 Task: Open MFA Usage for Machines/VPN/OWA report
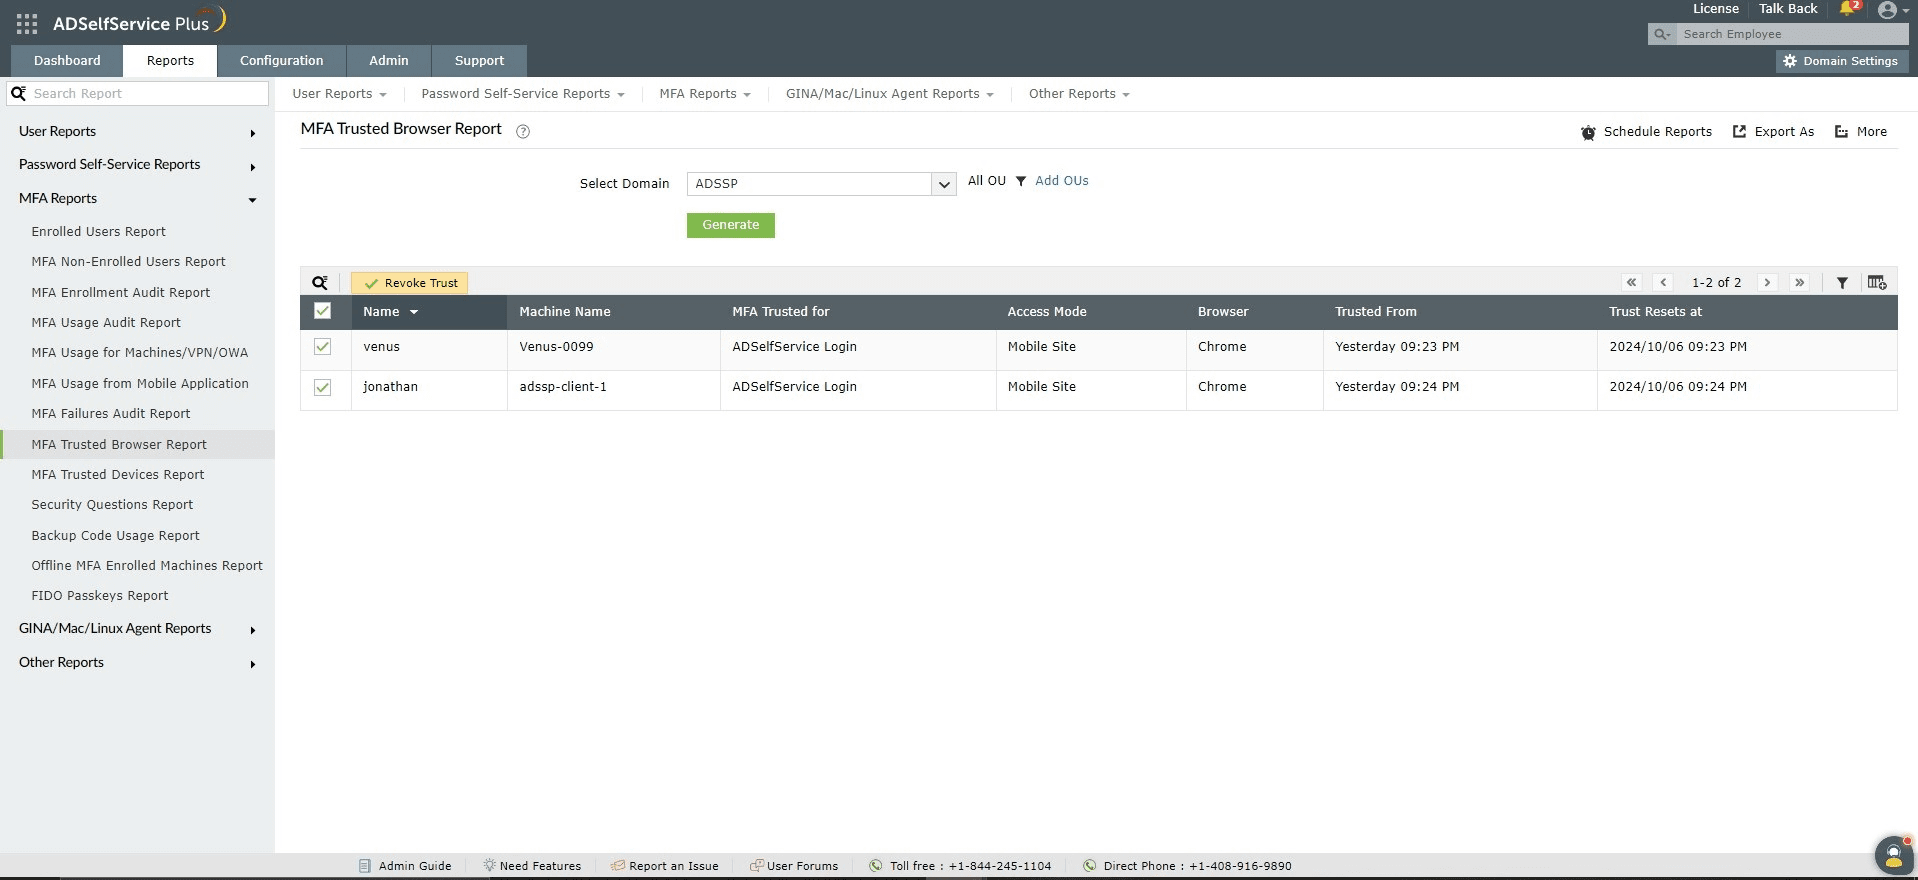[x=140, y=353]
